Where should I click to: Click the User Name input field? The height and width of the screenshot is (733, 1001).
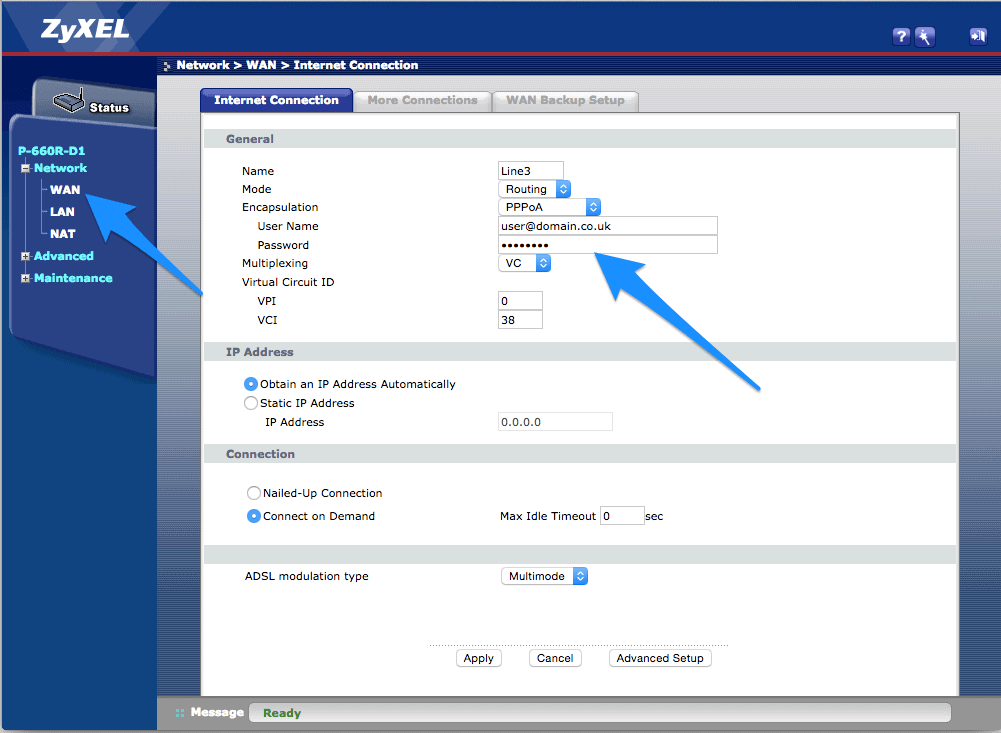click(x=608, y=226)
